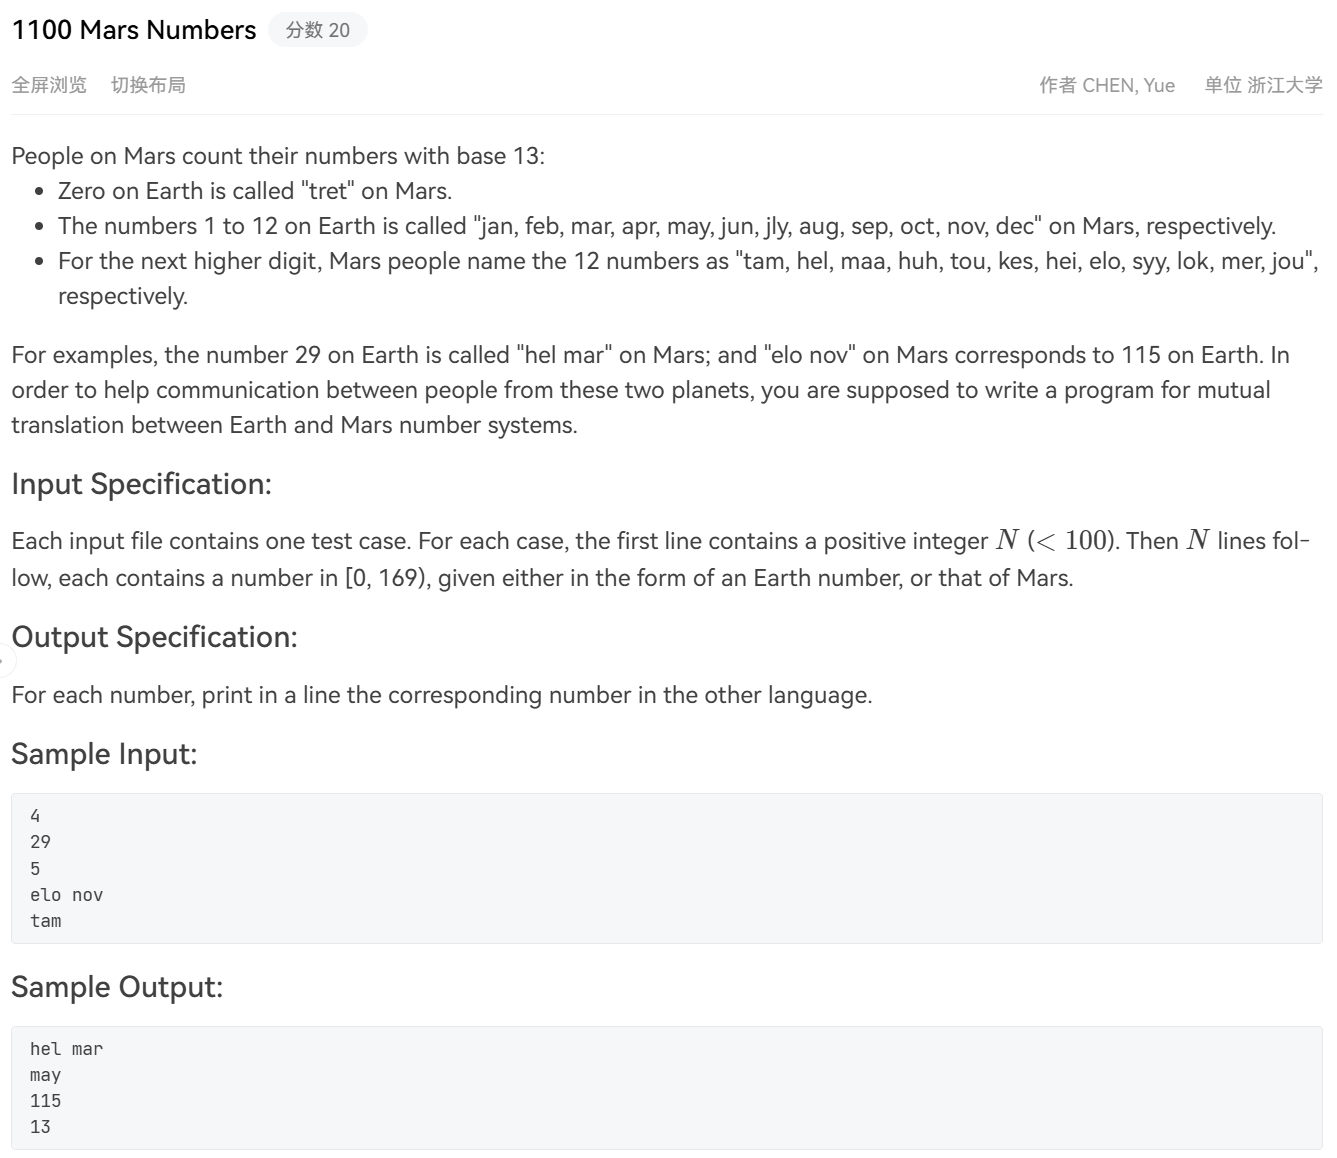Select the author name CHEN, Yue
Image resolution: width=1337 pixels, height=1158 pixels.
click(1129, 85)
